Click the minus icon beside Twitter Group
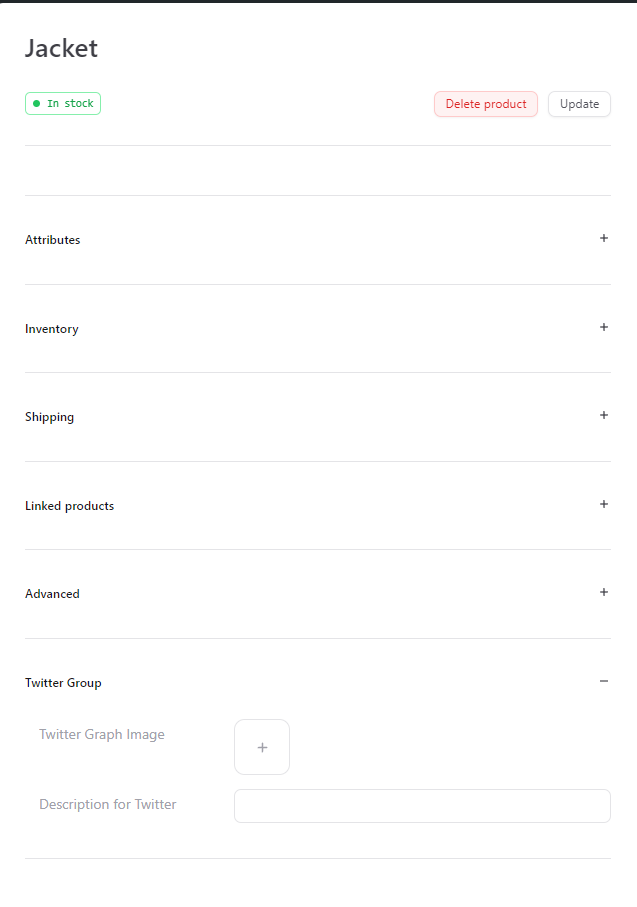The image size is (637, 907). pyautogui.click(x=604, y=682)
